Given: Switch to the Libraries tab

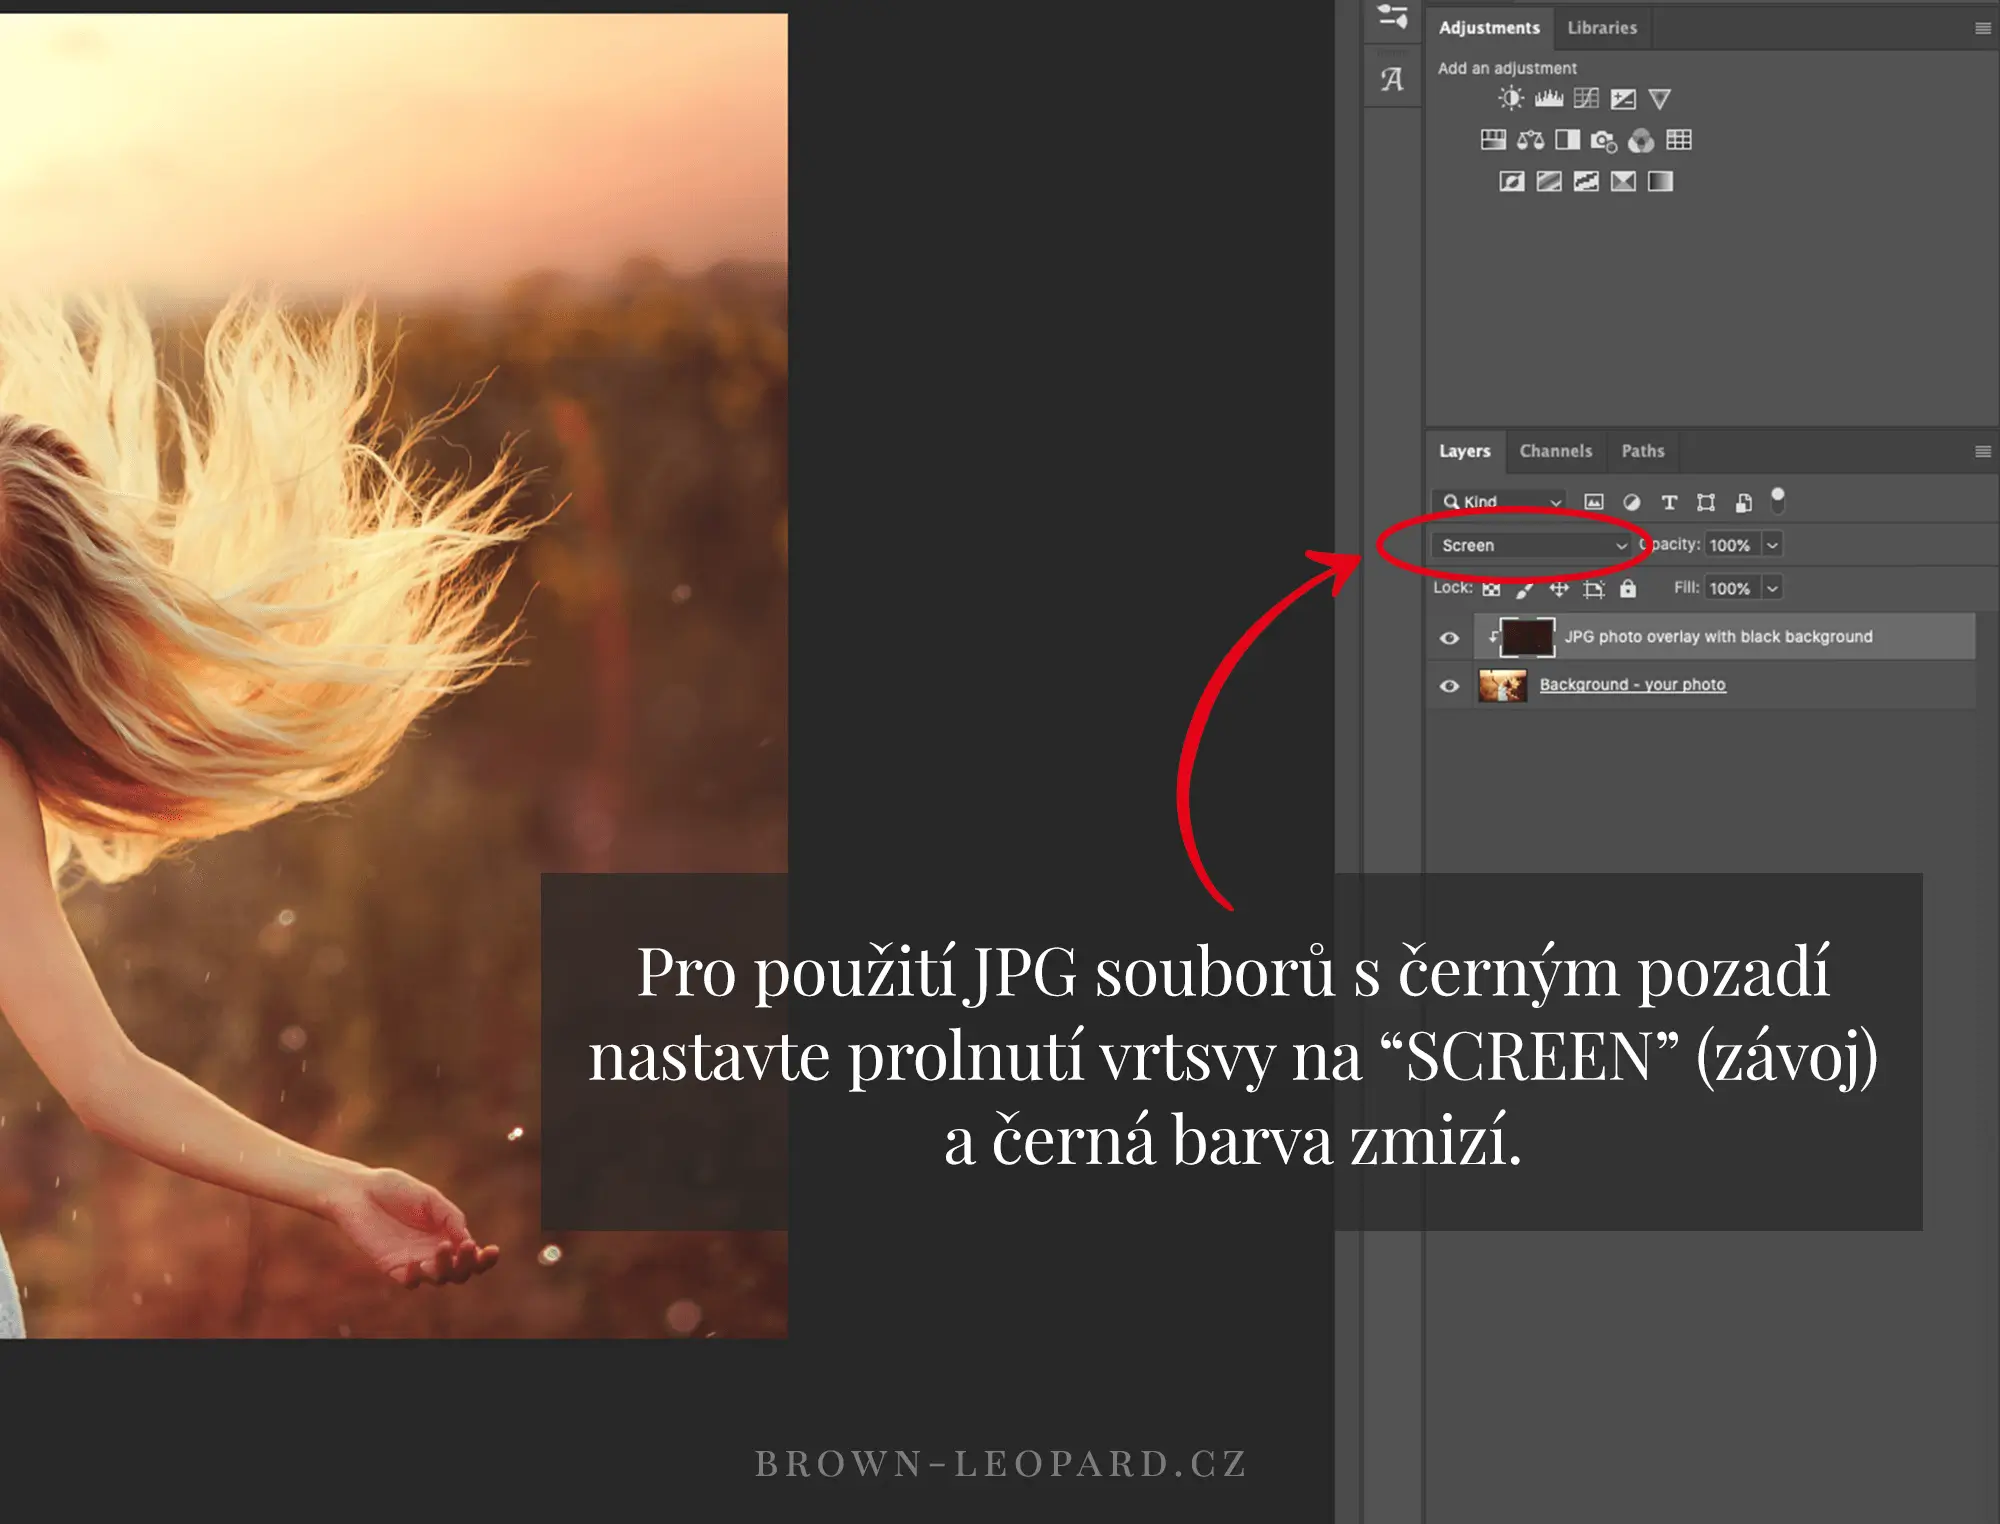Looking at the screenshot, I should click(x=1601, y=28).
